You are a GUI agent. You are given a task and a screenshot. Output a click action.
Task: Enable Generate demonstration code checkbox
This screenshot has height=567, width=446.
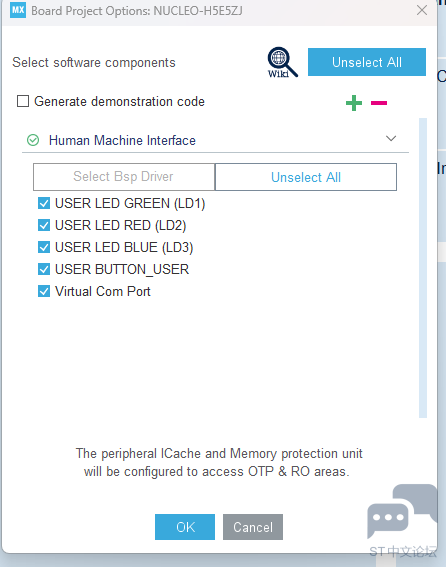click(x=23, y=101)
